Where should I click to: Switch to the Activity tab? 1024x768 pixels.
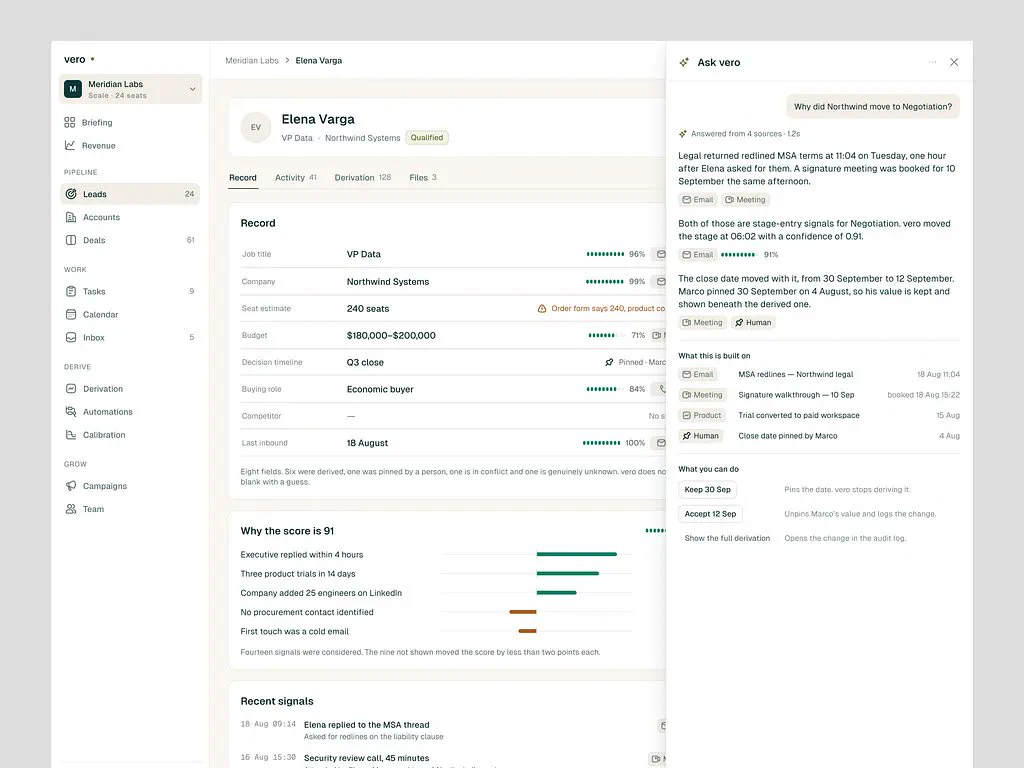click(296, 178)
